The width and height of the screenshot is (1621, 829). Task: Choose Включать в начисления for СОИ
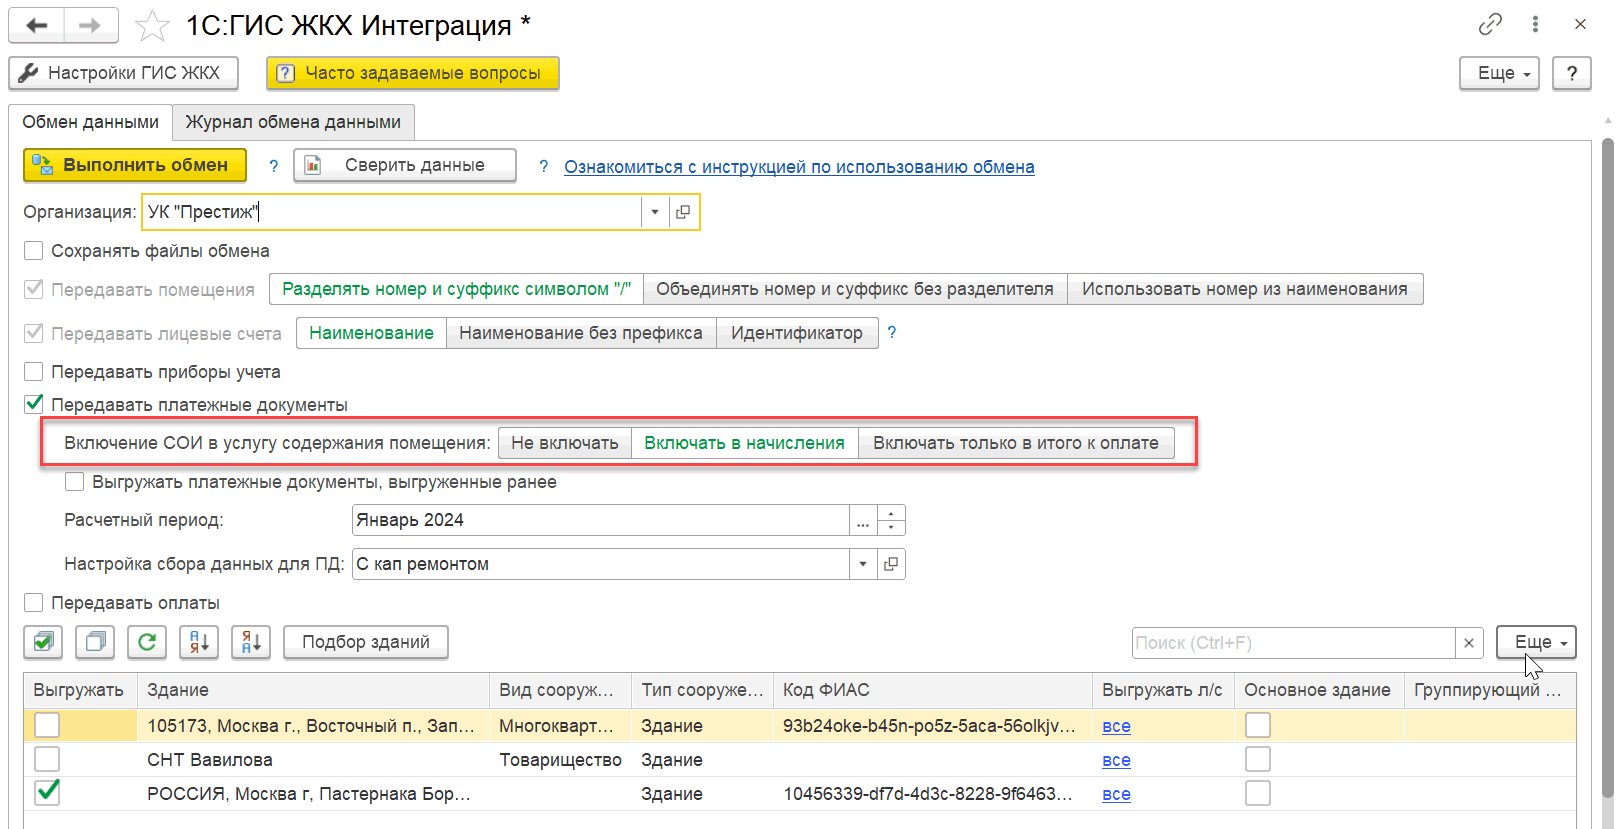pyautogui.click(x=745, y=443)
